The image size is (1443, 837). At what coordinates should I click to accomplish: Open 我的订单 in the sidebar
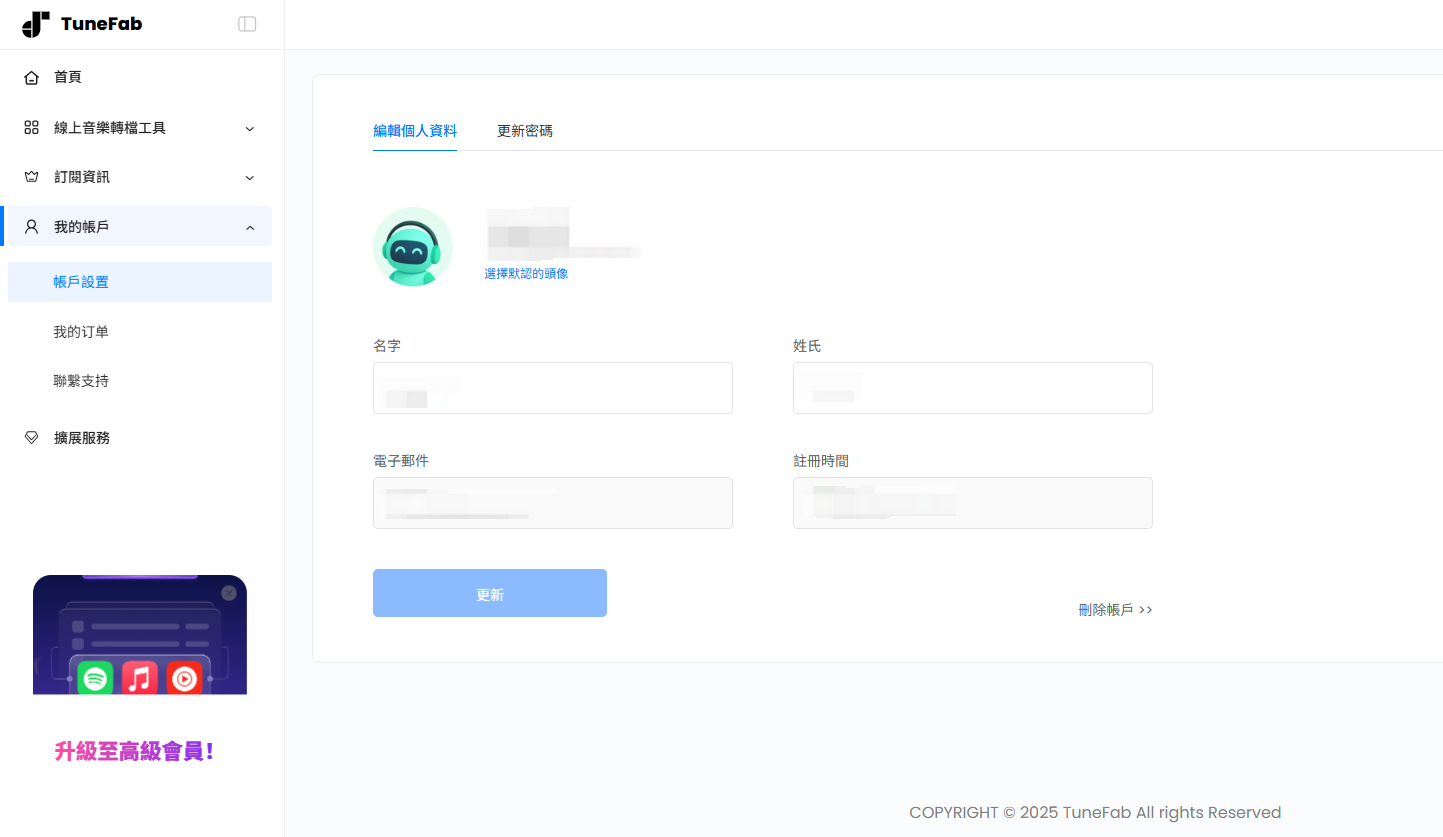[x=81, y=331]
